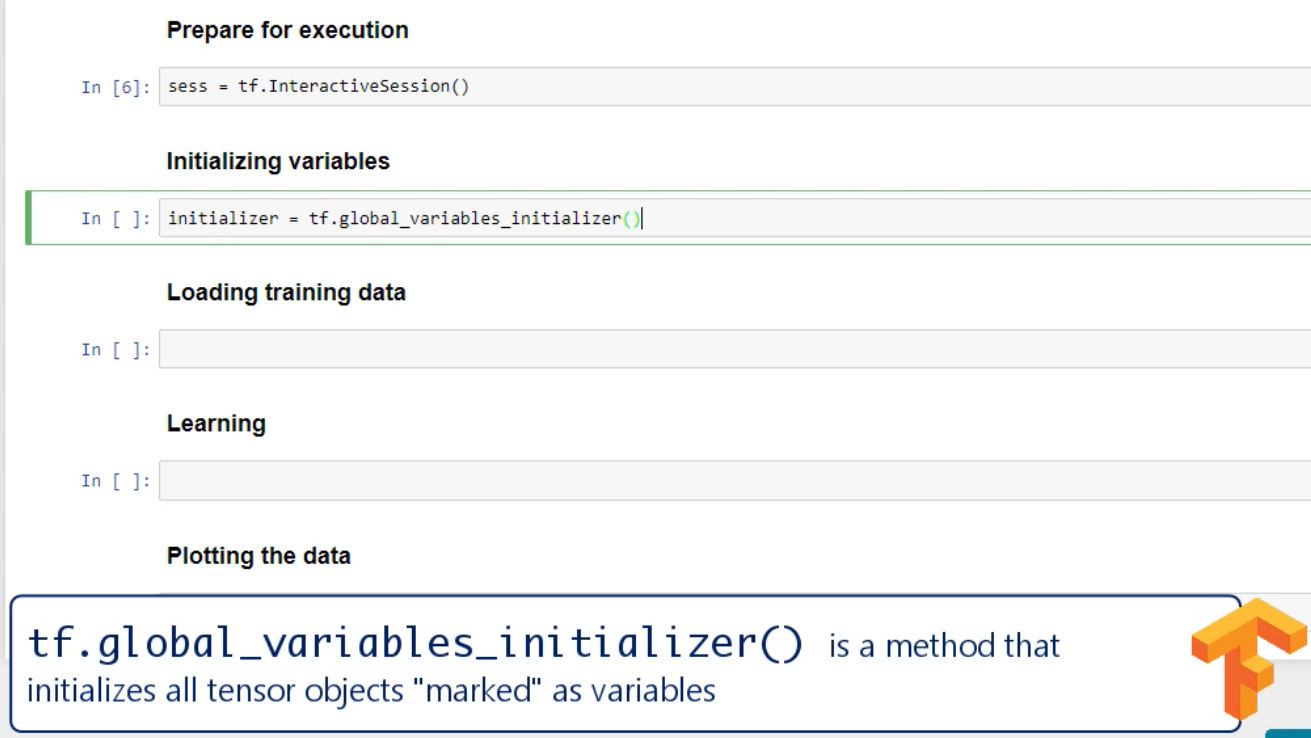The image size is (1311, 738).
Task: Select the In [6]: cell prompt
Action: tap(115, 87)
